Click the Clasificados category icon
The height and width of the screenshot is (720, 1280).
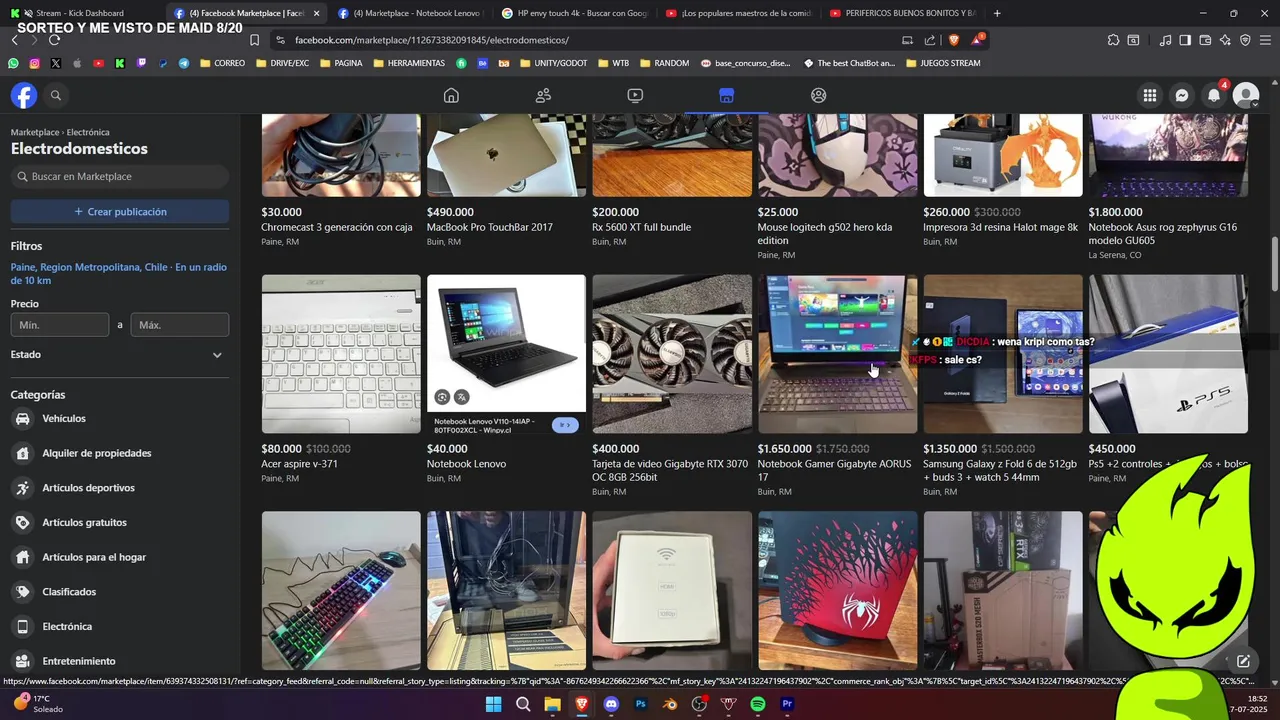pos(22,592)
